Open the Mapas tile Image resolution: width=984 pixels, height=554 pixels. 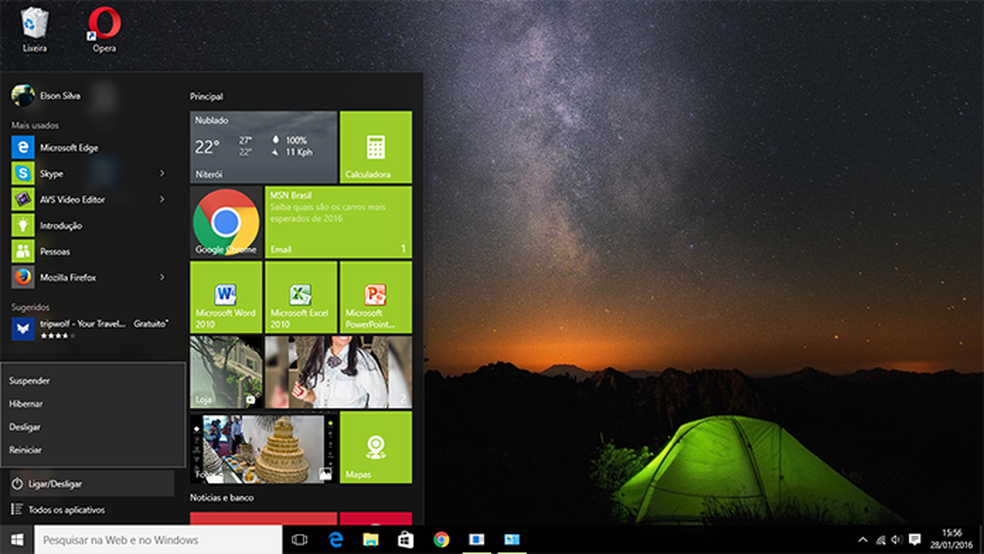[376, 447]
